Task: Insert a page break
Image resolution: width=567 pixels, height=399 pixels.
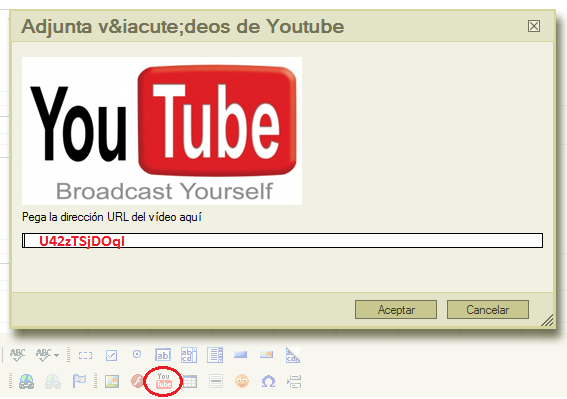Action: pos(294,382)
